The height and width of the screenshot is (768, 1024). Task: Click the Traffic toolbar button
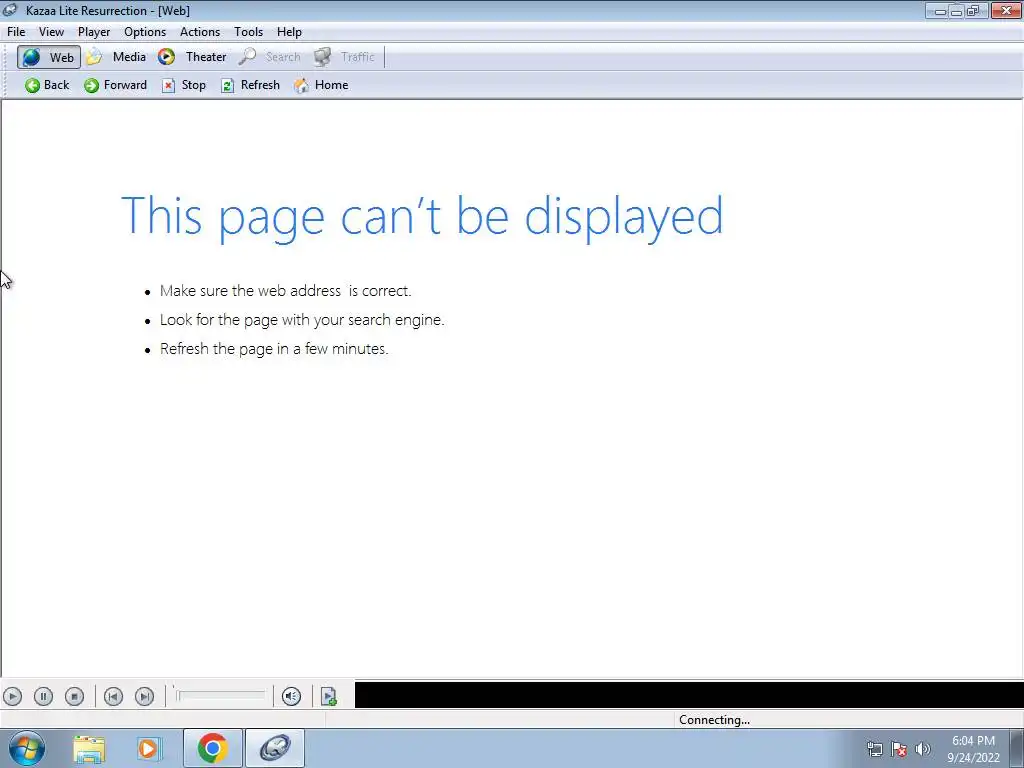coord(345,57)
